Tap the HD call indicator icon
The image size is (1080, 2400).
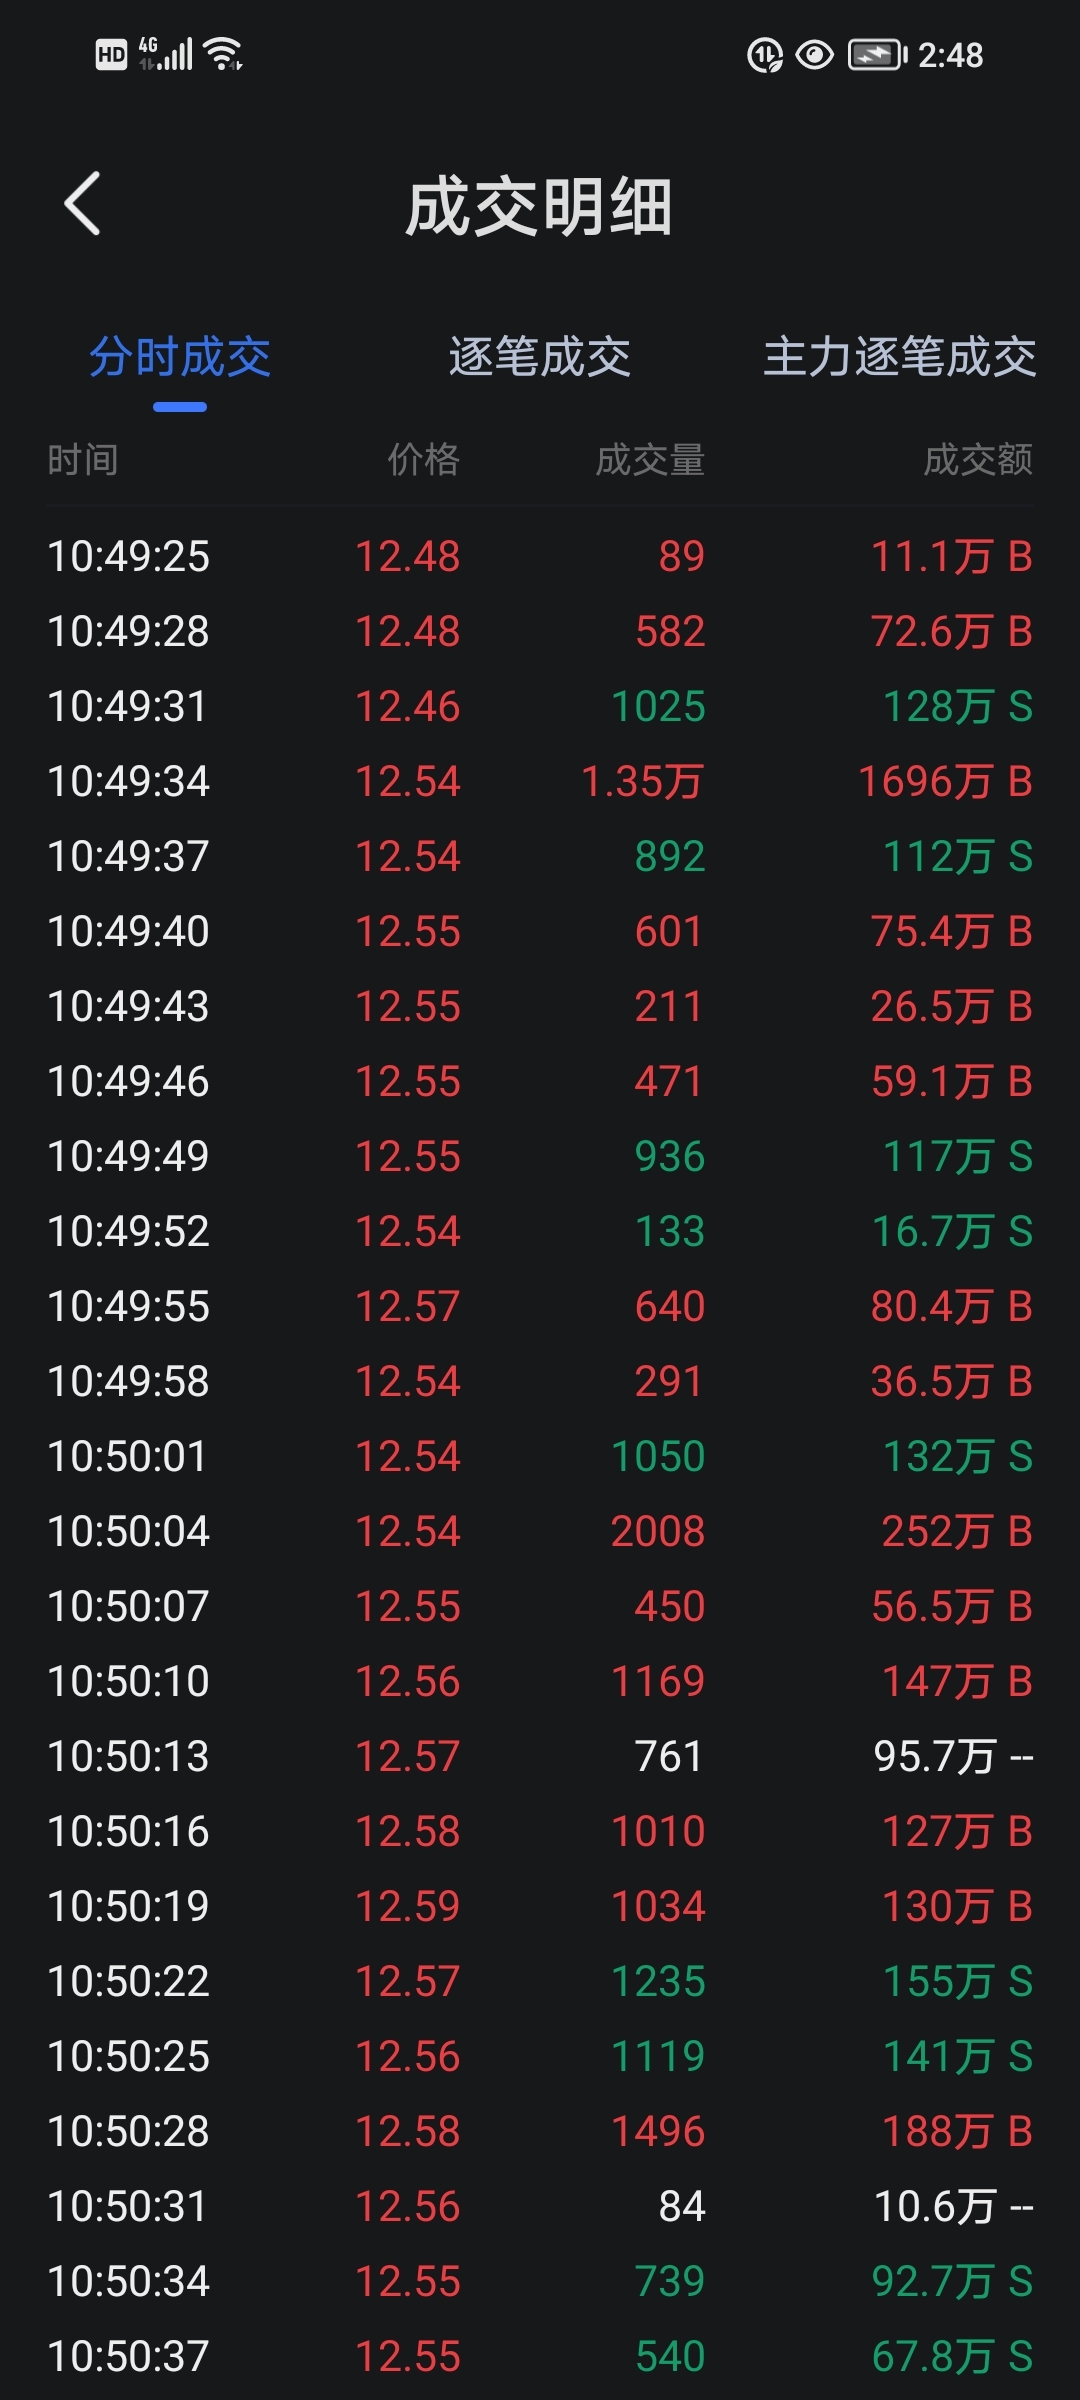click(x=111, y=55)
